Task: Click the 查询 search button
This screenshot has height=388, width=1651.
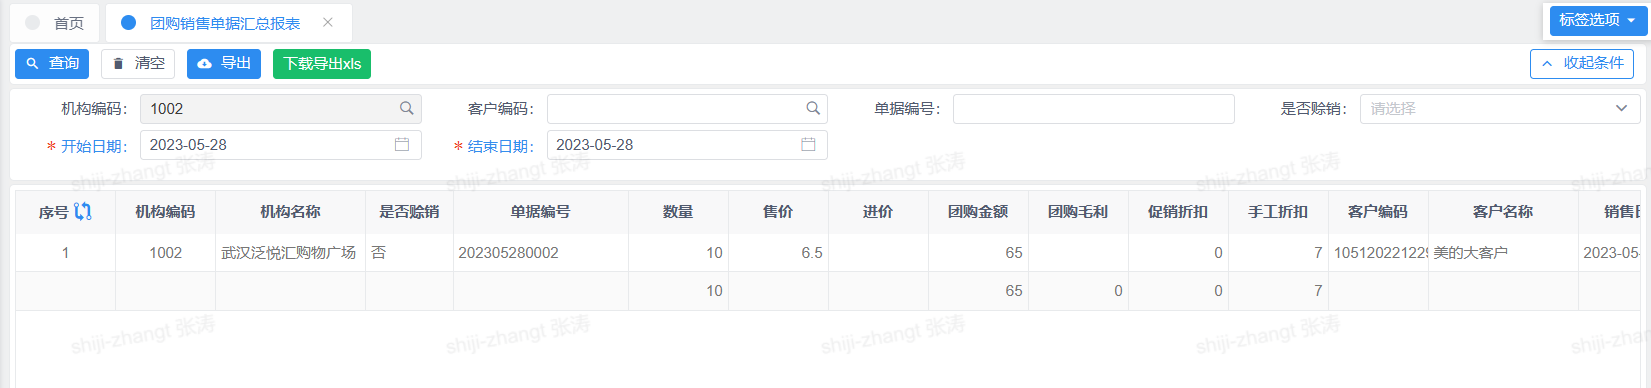Action: click(52, 64)
